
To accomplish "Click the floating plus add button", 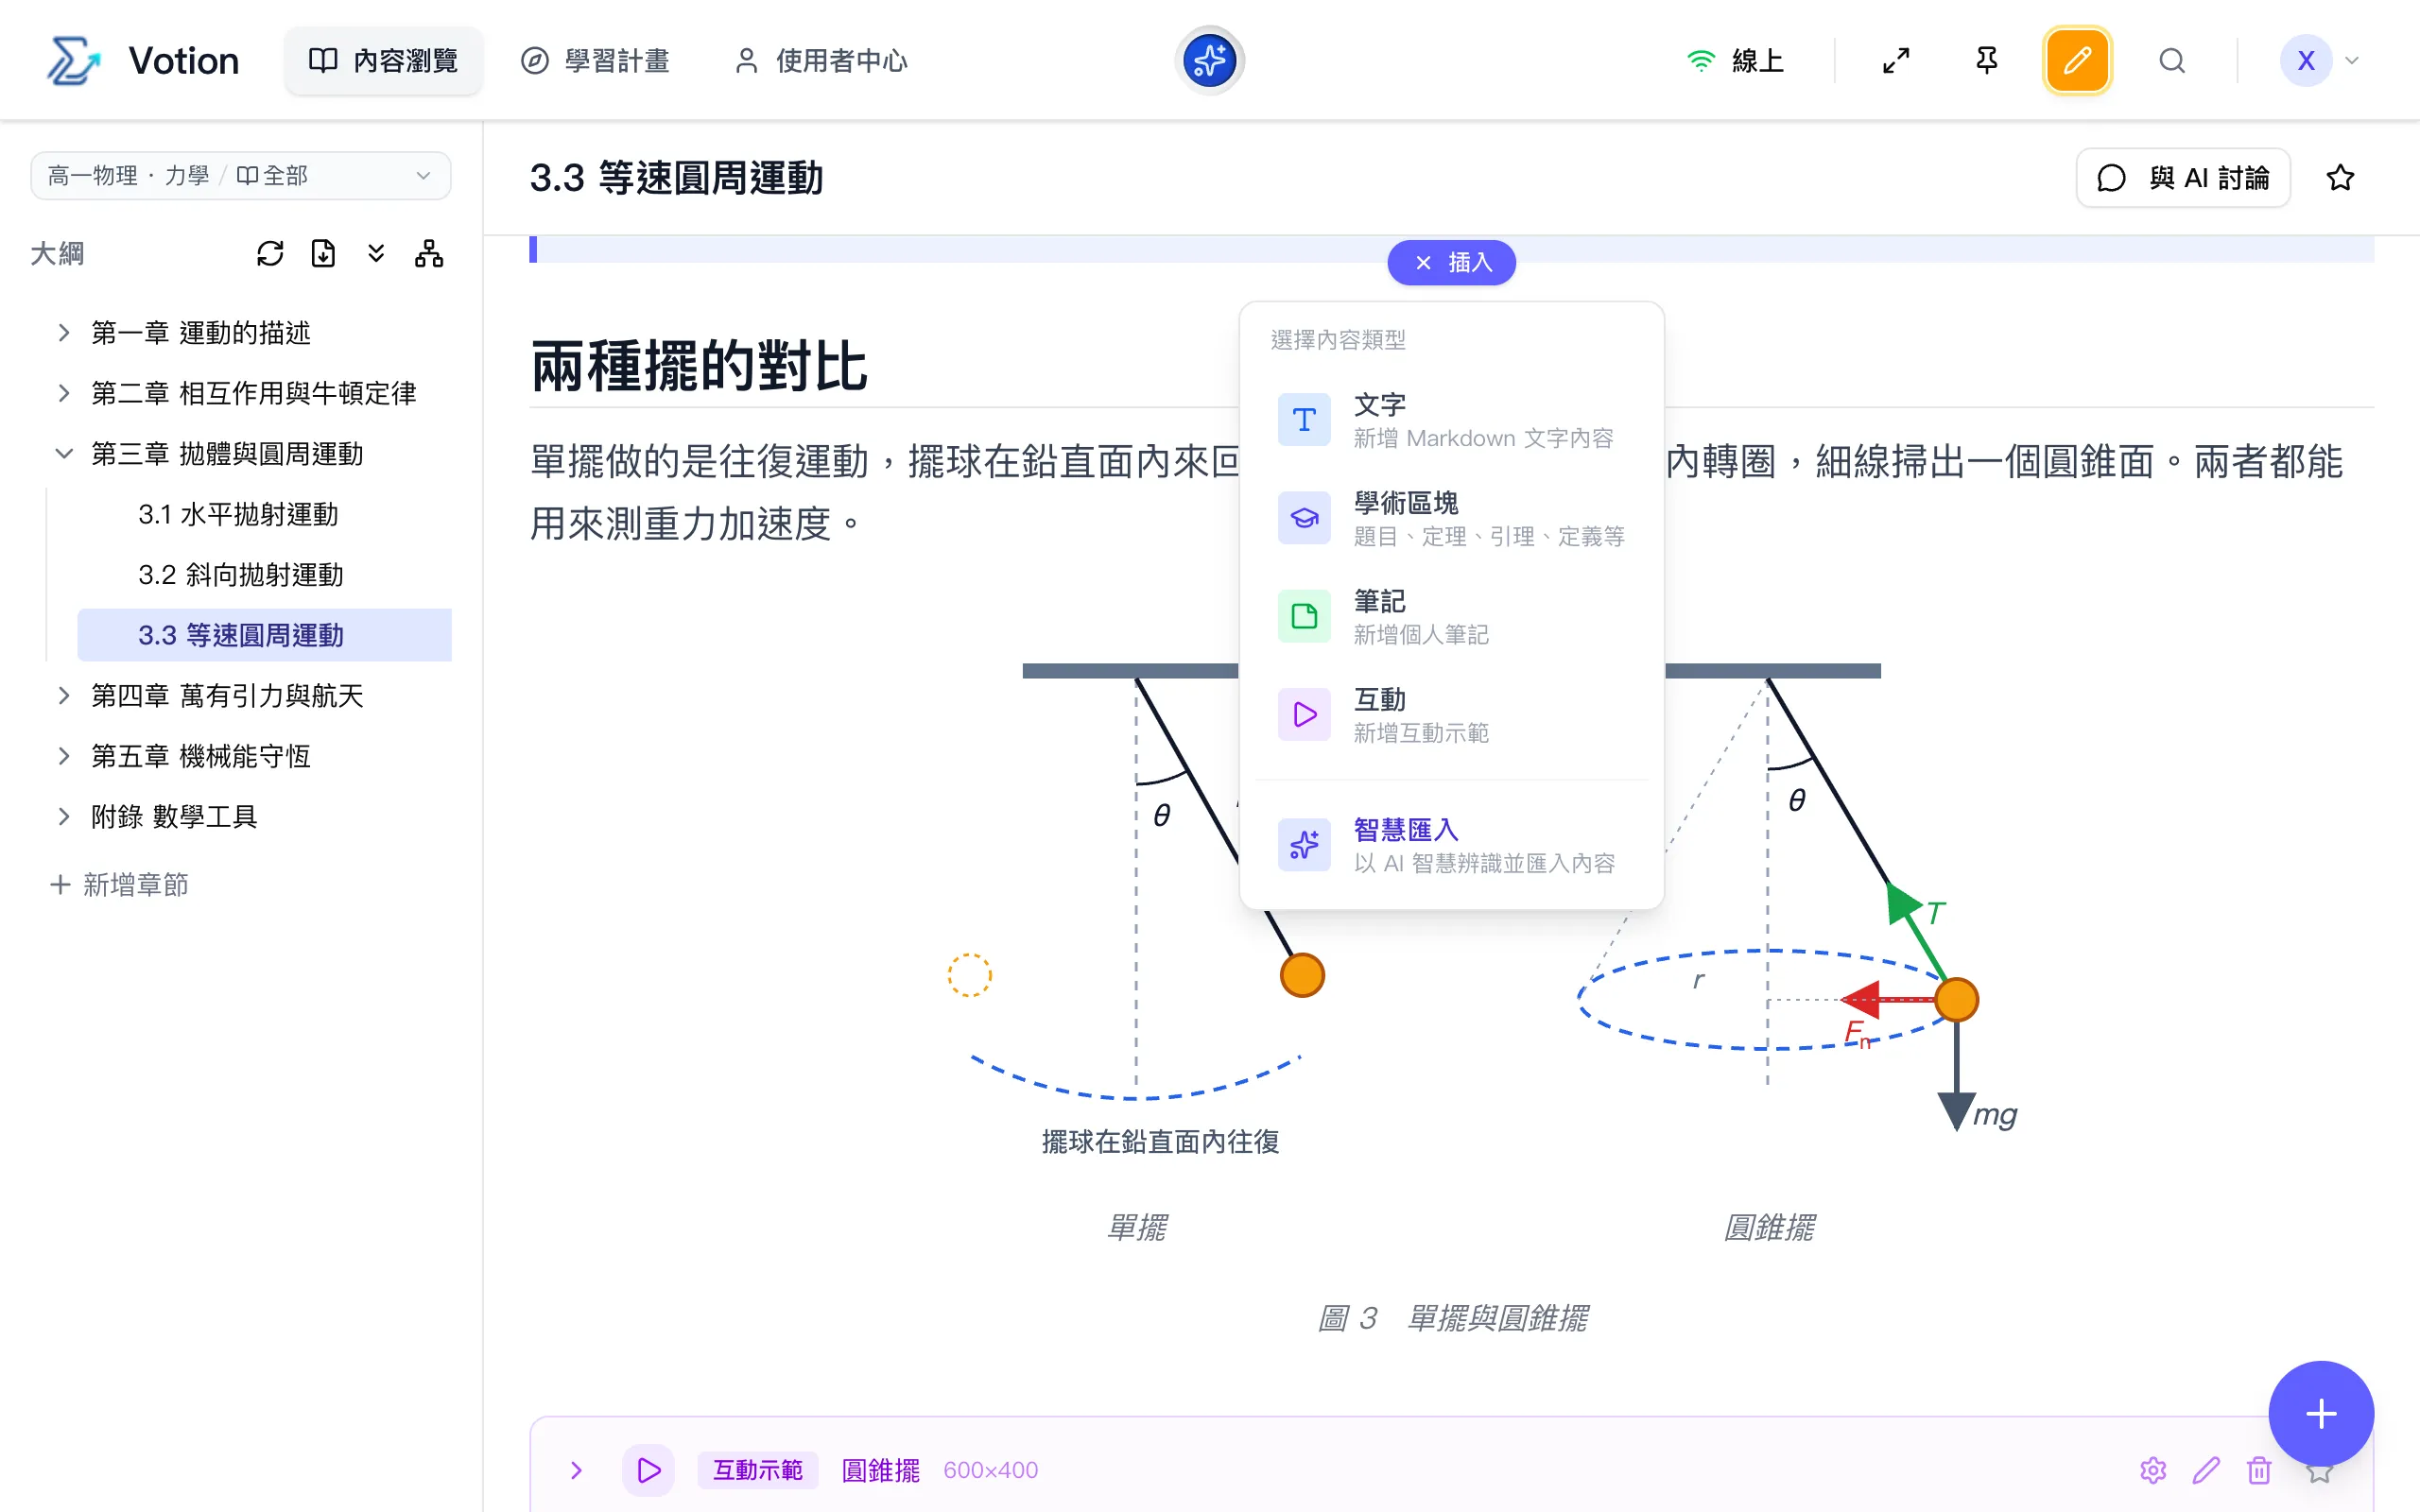I will 2321,1414.
